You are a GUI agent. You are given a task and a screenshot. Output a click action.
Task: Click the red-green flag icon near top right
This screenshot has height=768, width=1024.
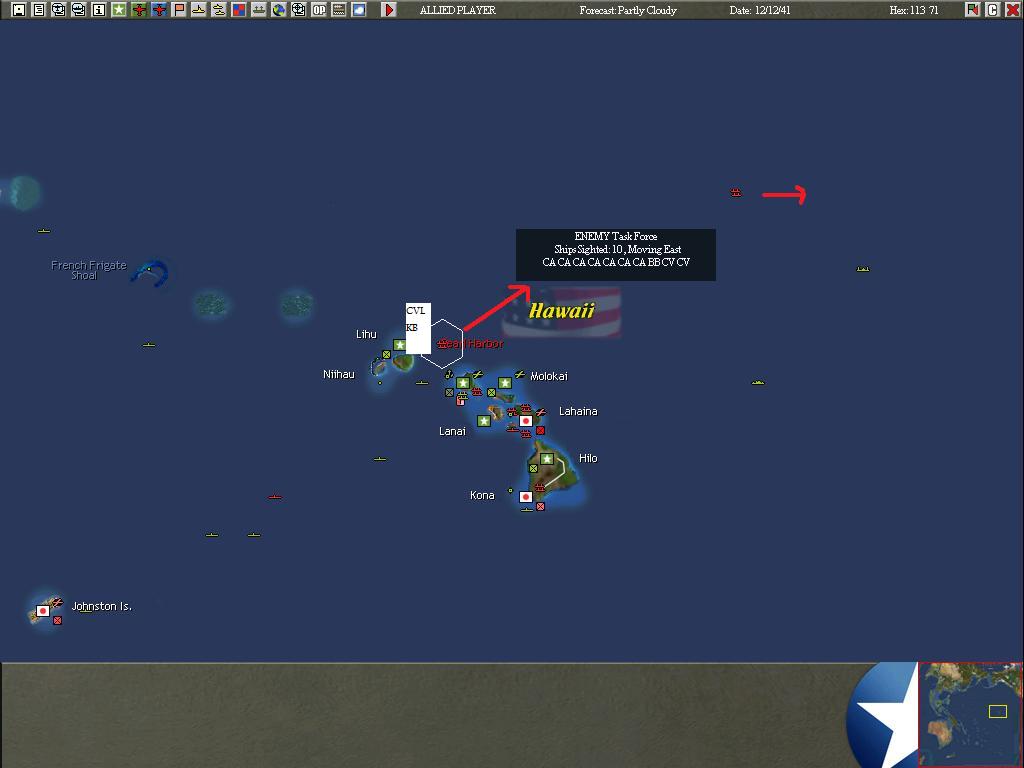[x=972, y=10]
